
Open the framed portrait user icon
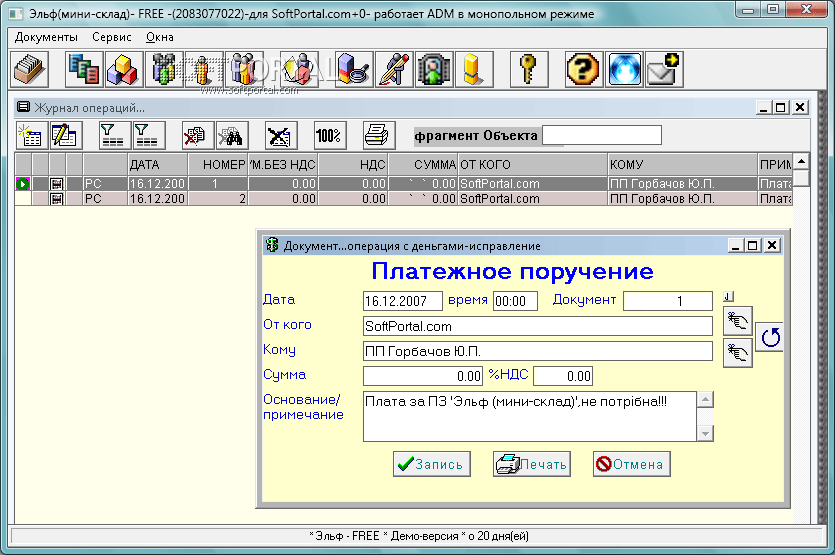coord(434,69)
